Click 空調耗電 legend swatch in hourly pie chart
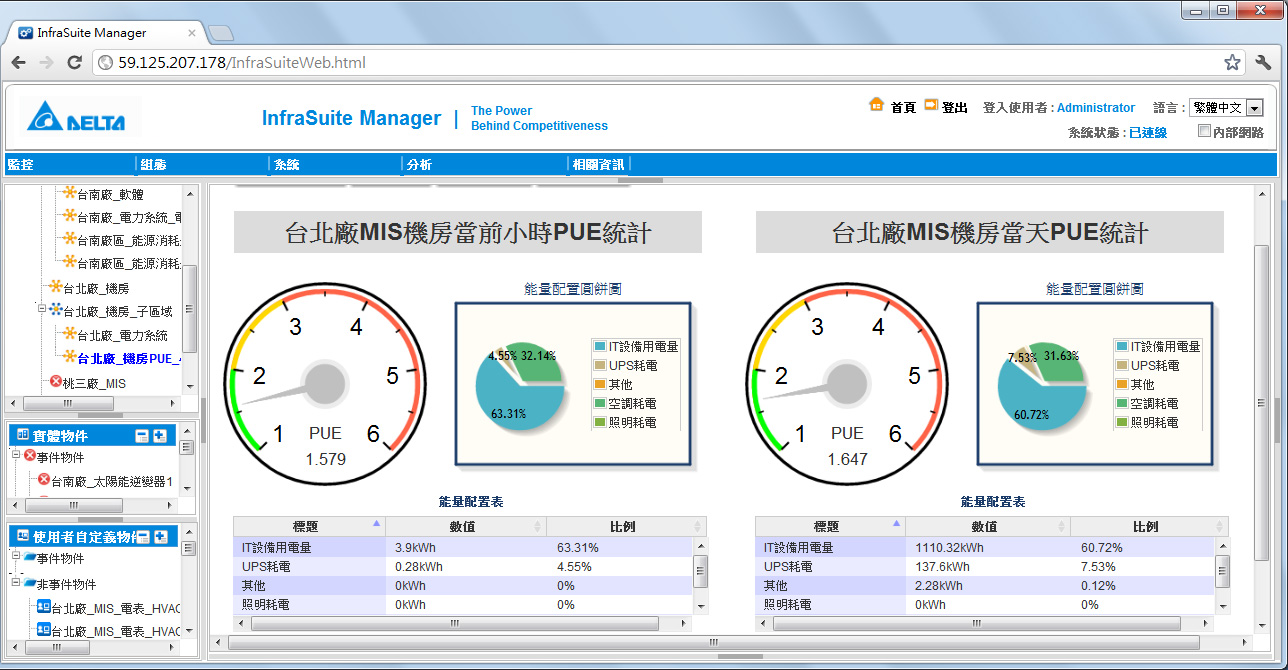Image resolution: width=1288 pixels, height=670 pixels. 600,403
